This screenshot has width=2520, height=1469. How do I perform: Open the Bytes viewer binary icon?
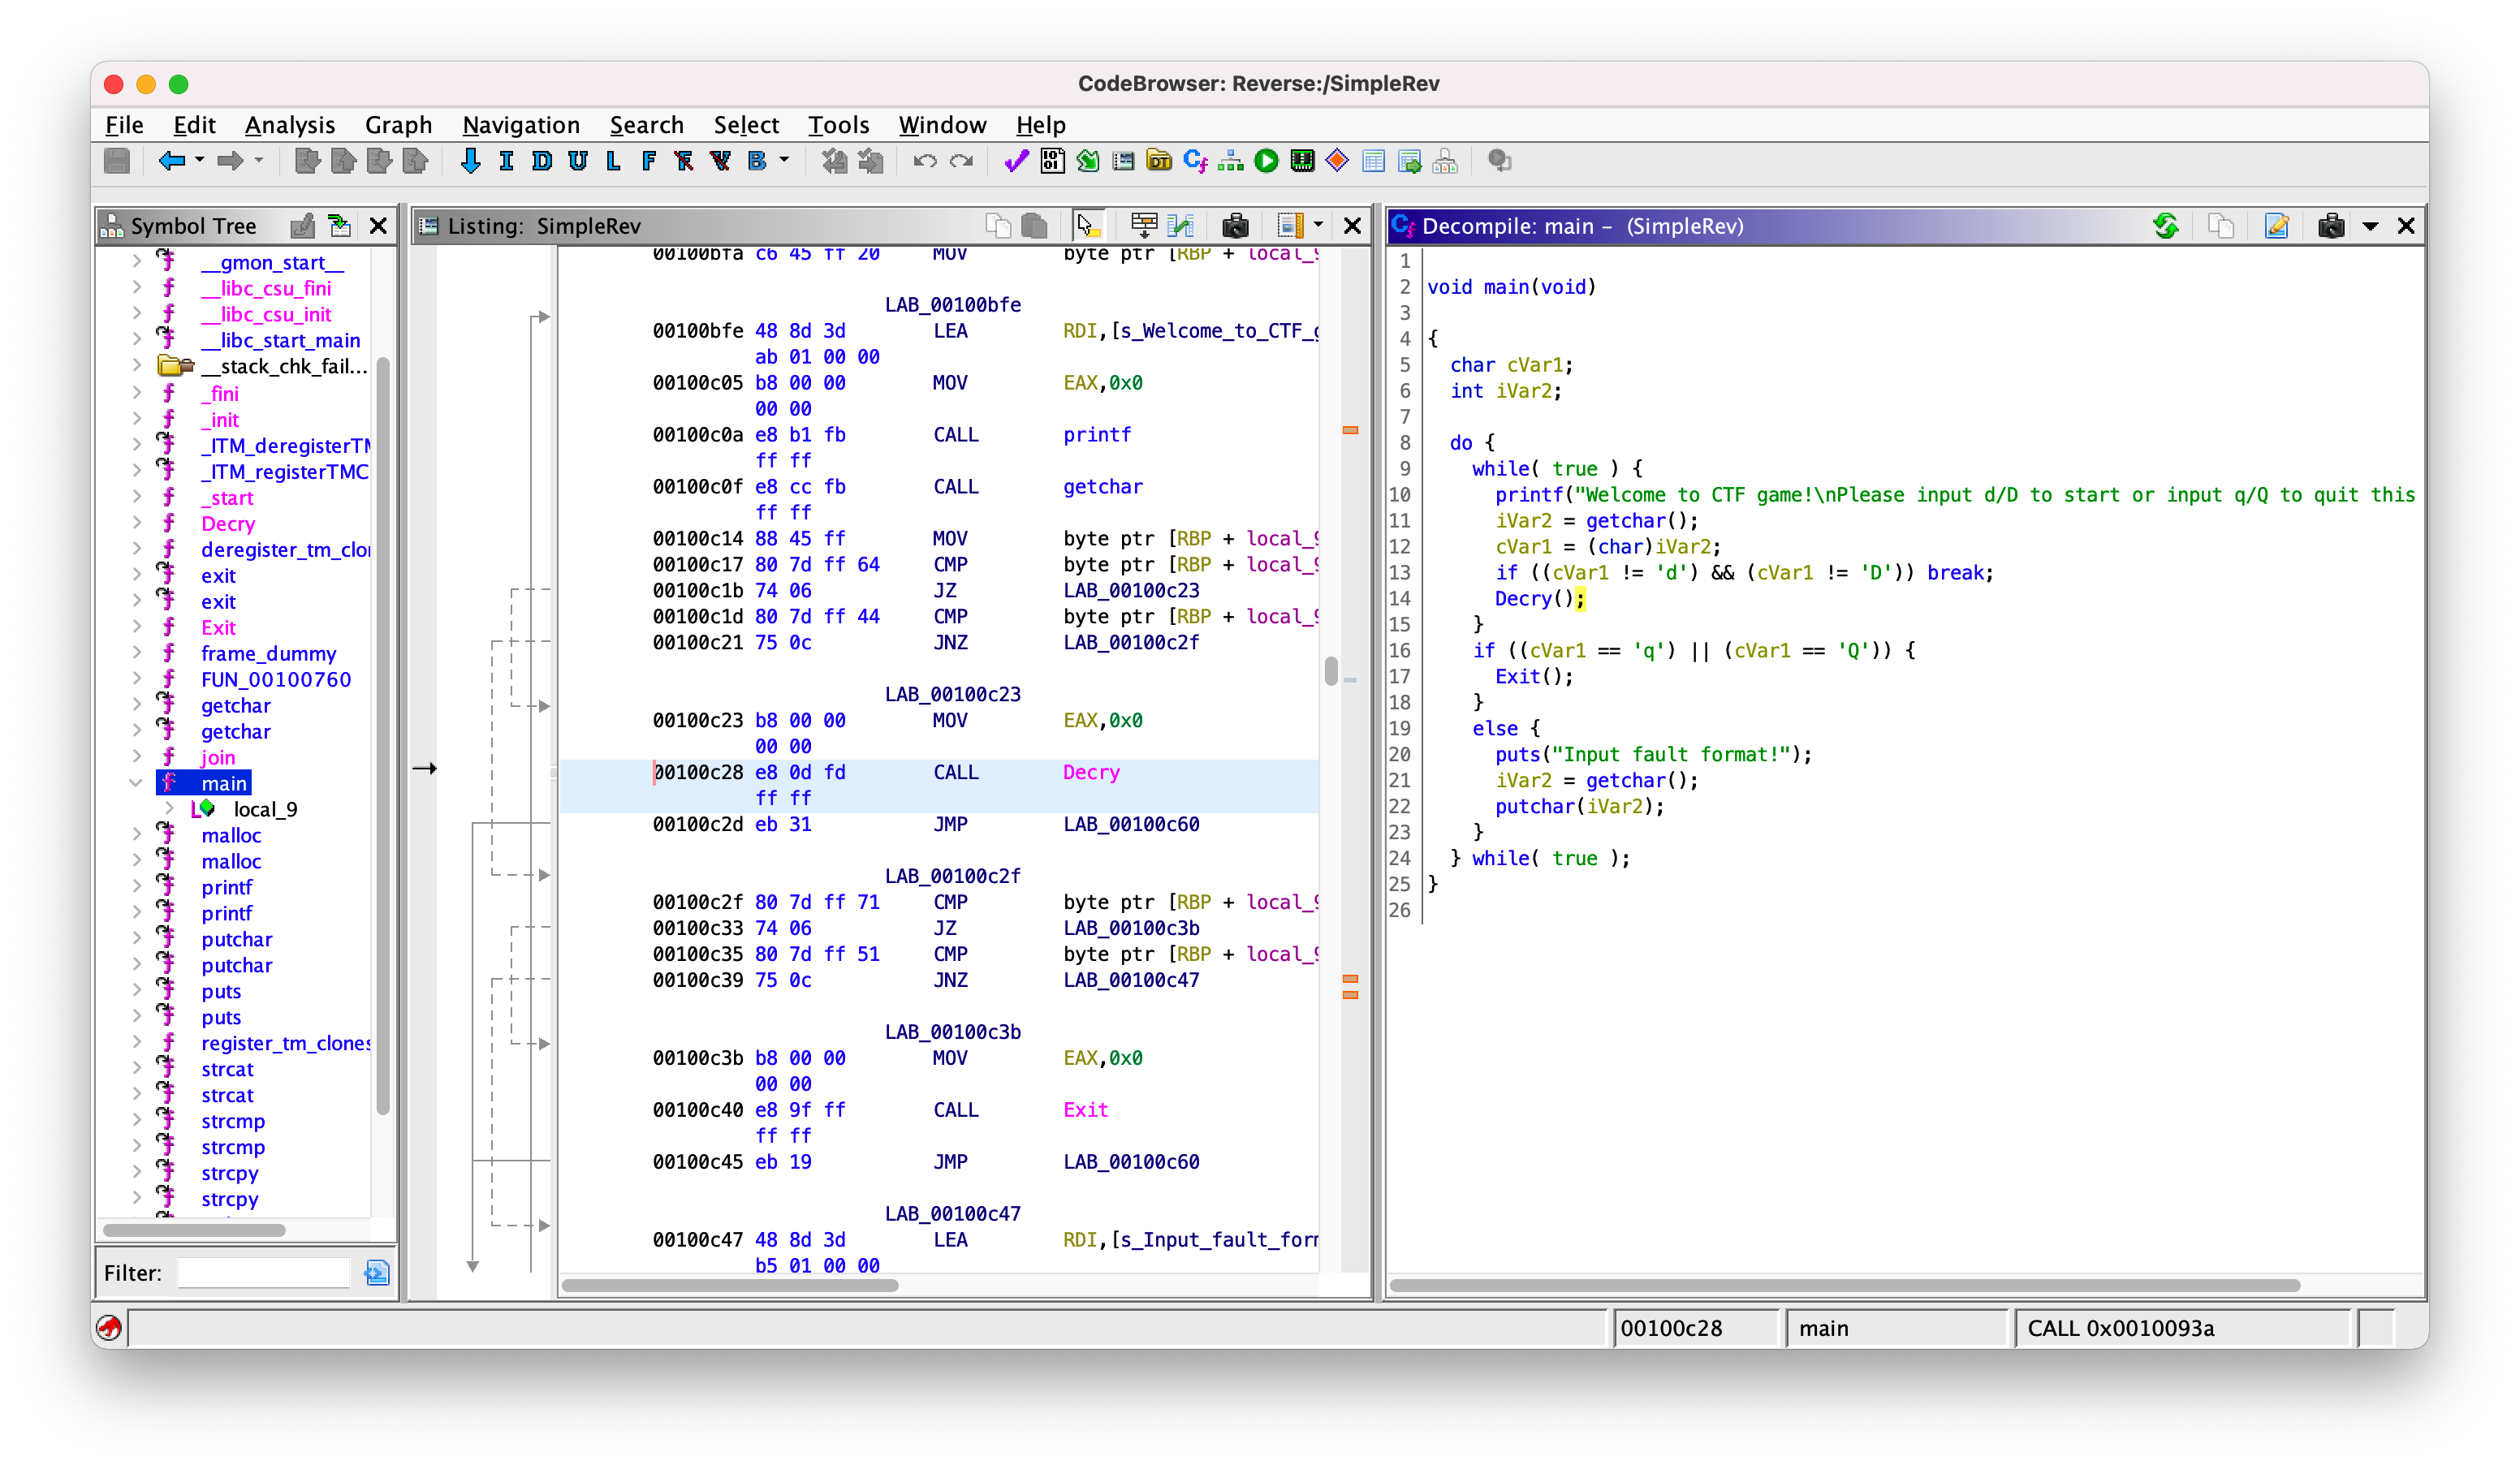(1052, 161)
